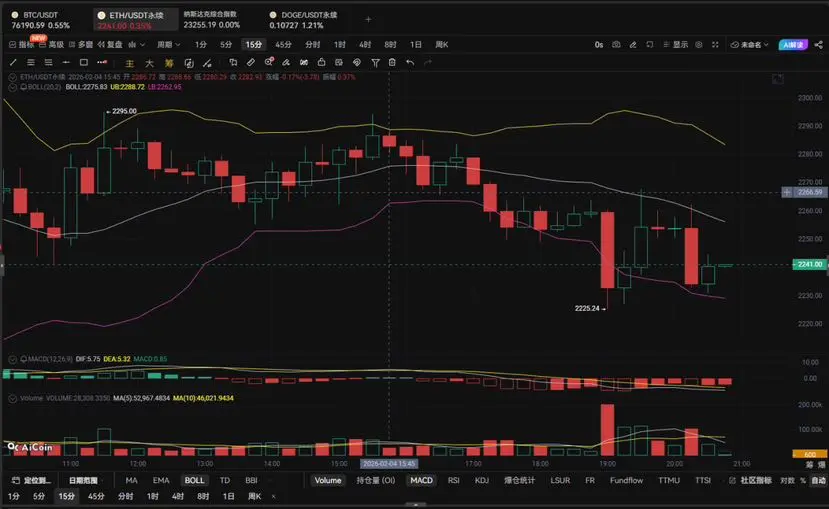Toggle the MACD sub-indicator
This screenshot has height=509, width=829.
click(421, 480)
